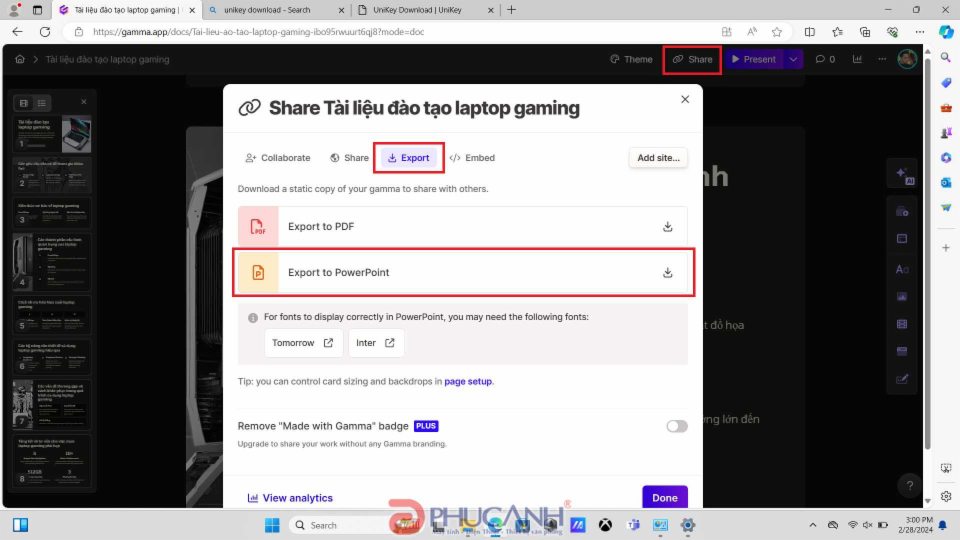Click the text format Aa icon in sidebar

902,269
